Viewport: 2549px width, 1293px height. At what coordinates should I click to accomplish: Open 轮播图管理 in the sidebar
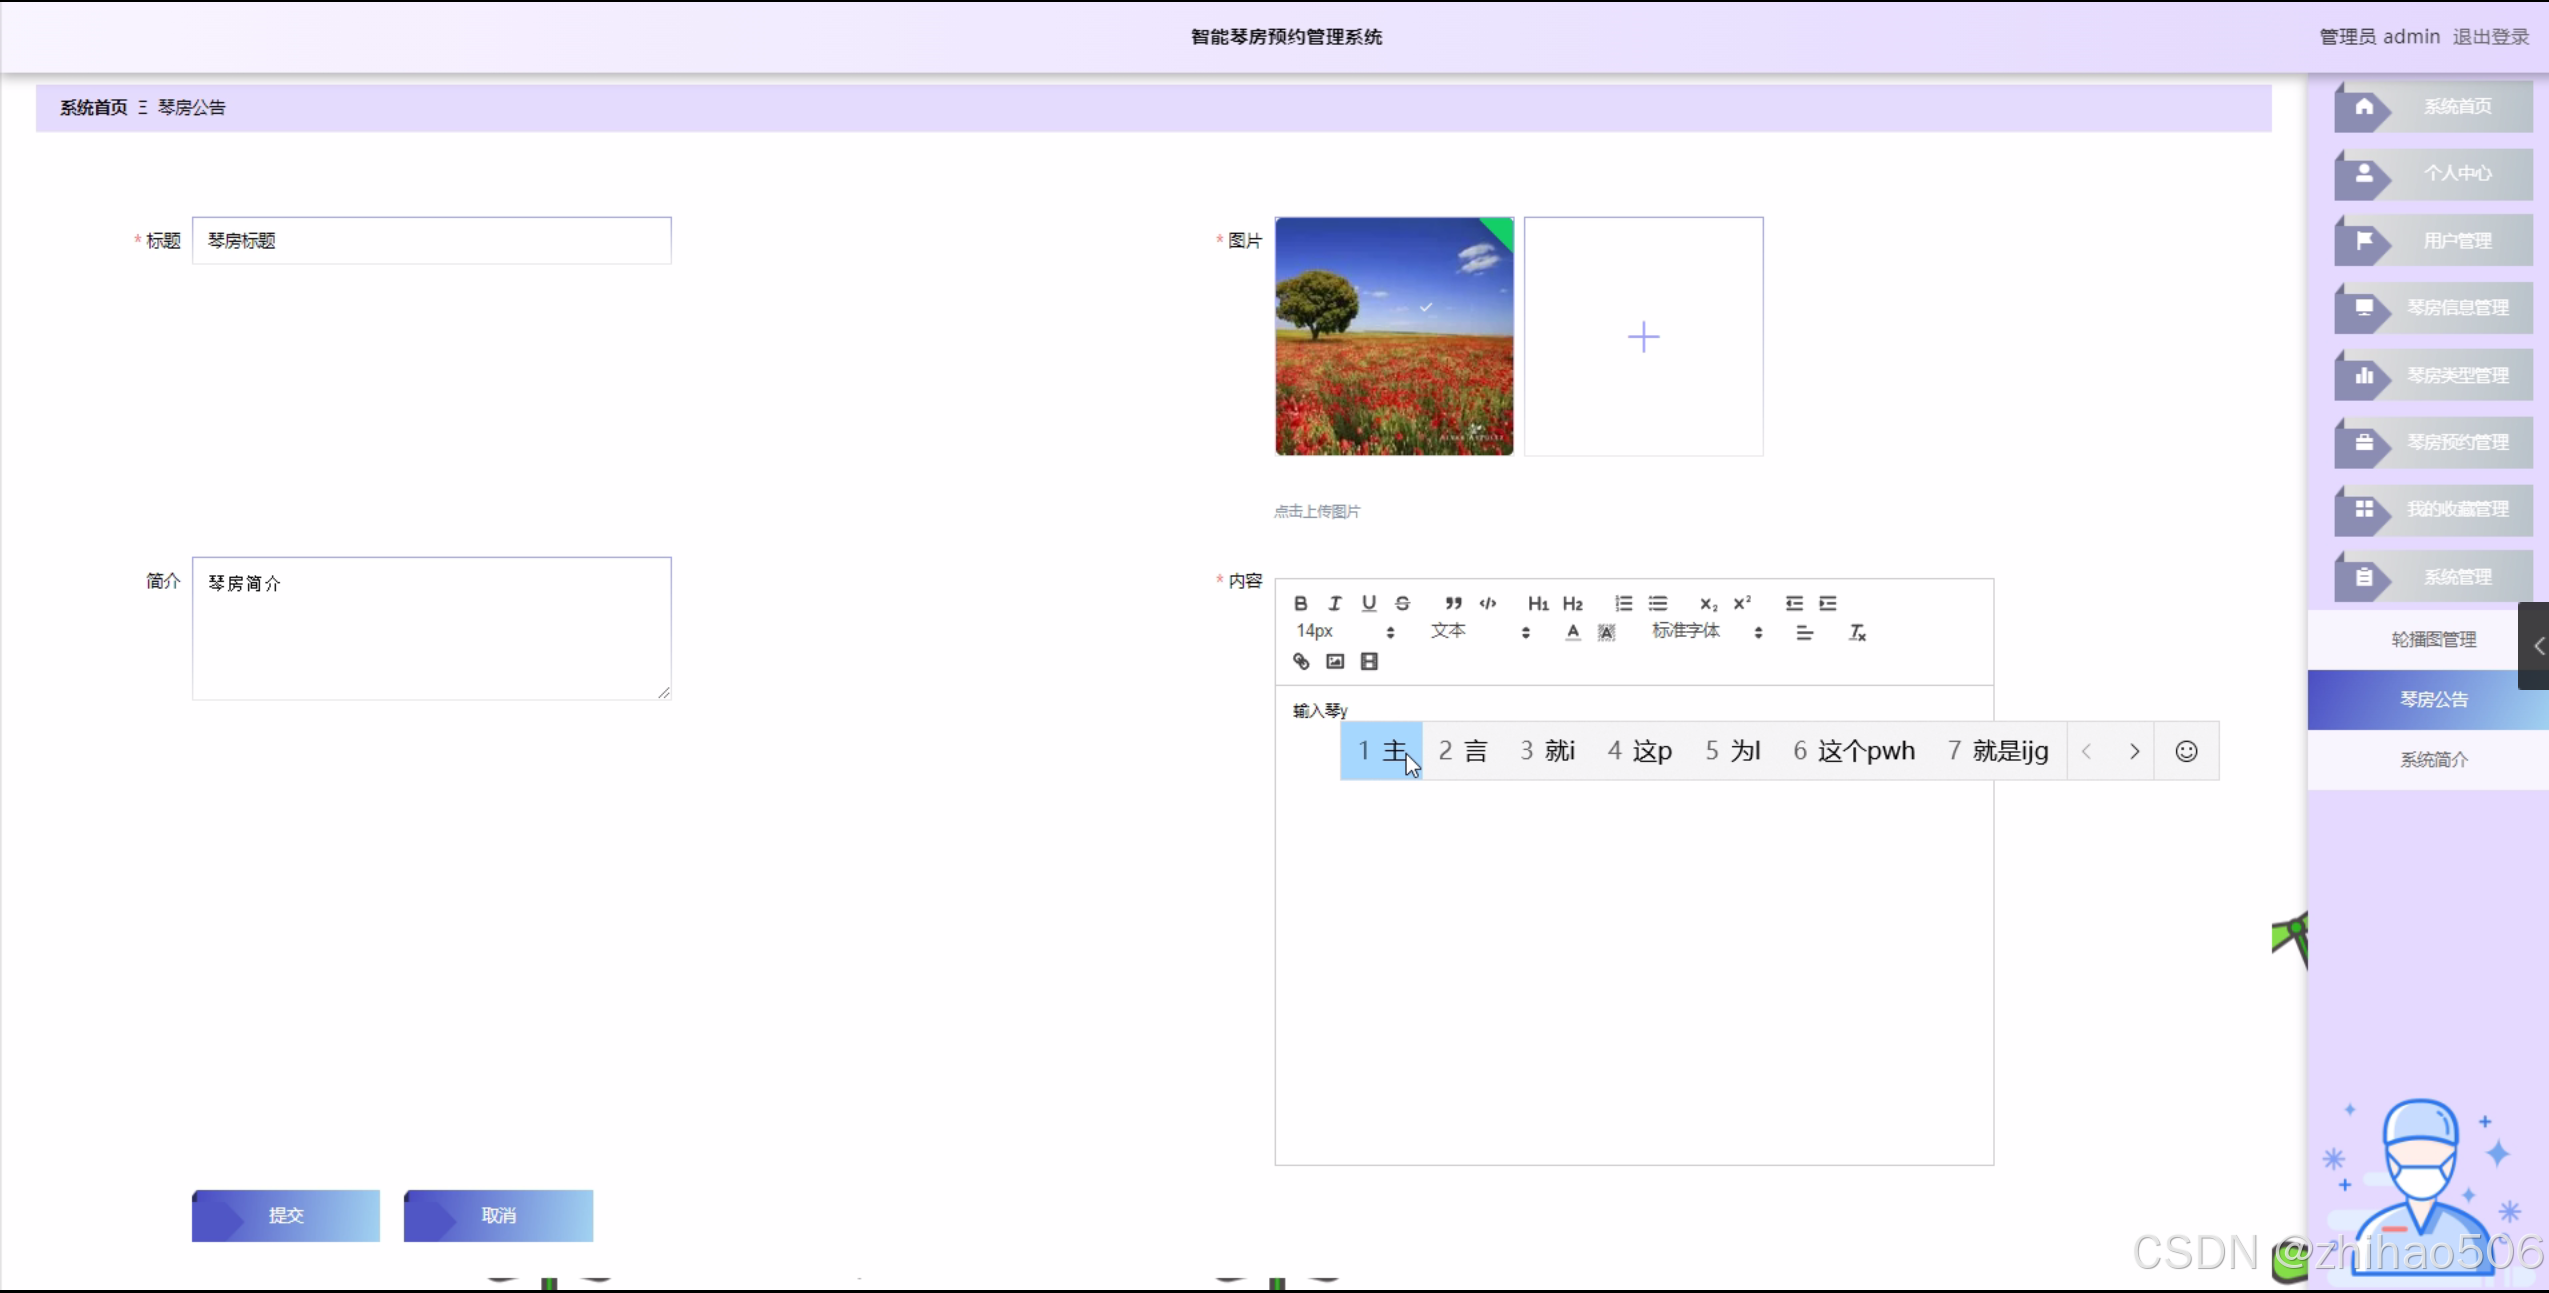(x=2433, y=639)
